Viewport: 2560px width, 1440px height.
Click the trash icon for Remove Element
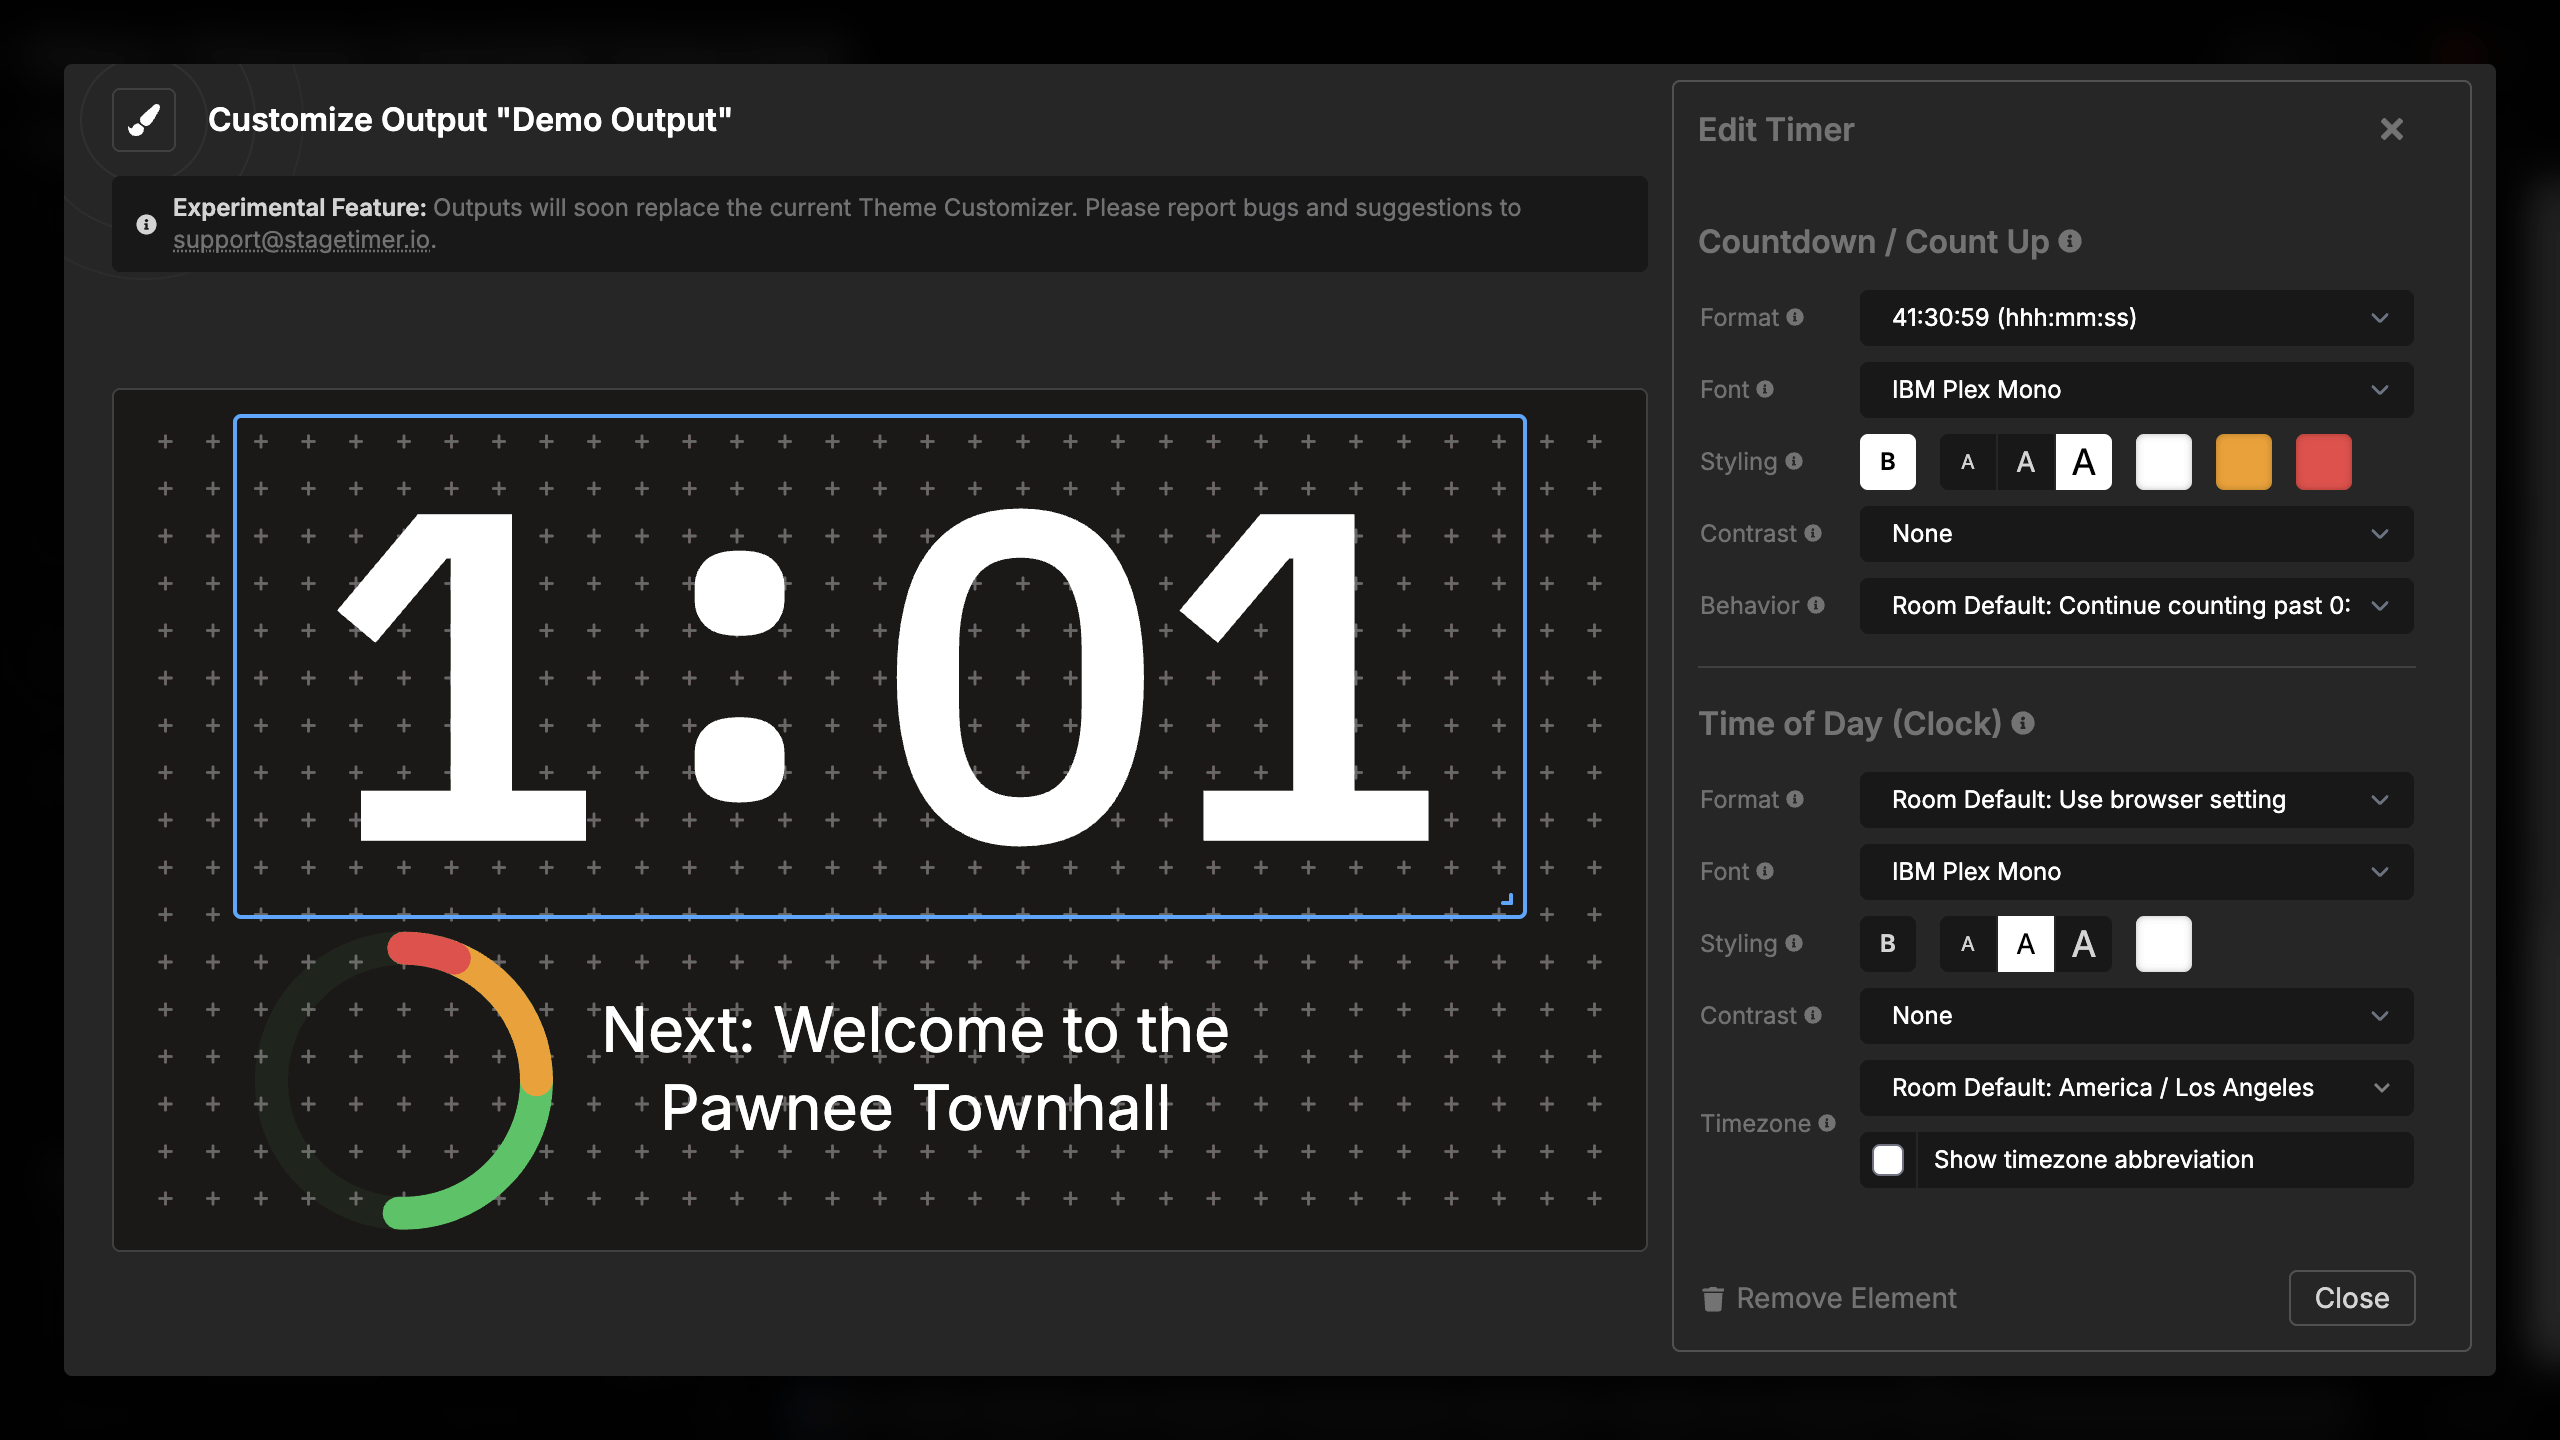tap(1713, 1298)
